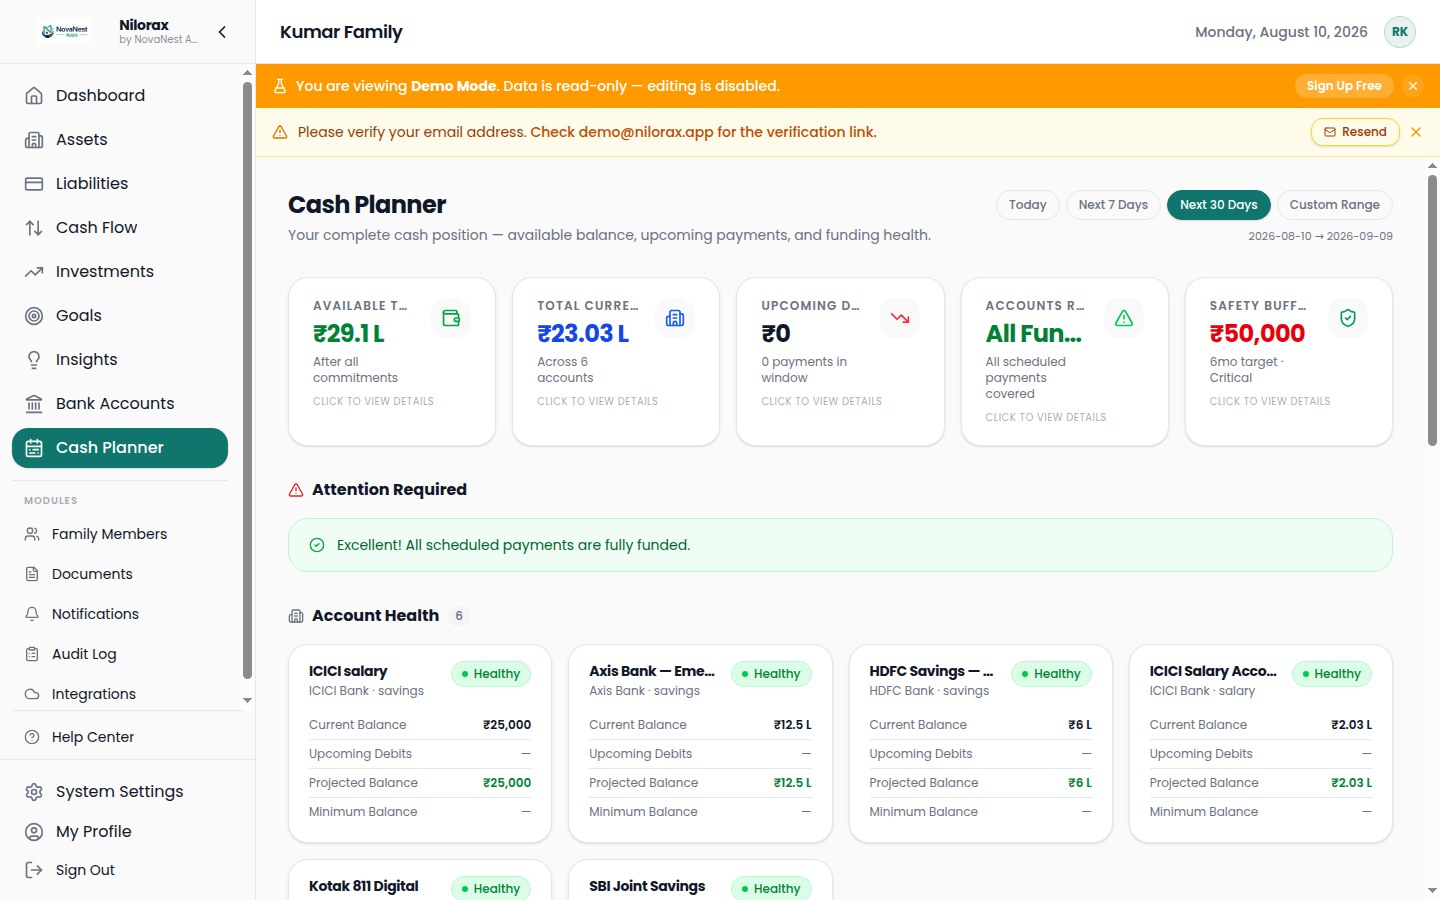The width and height of the screenshot is (1440, 900).
Task: Click Attention Required warning icon
Action: coord(296,490)
